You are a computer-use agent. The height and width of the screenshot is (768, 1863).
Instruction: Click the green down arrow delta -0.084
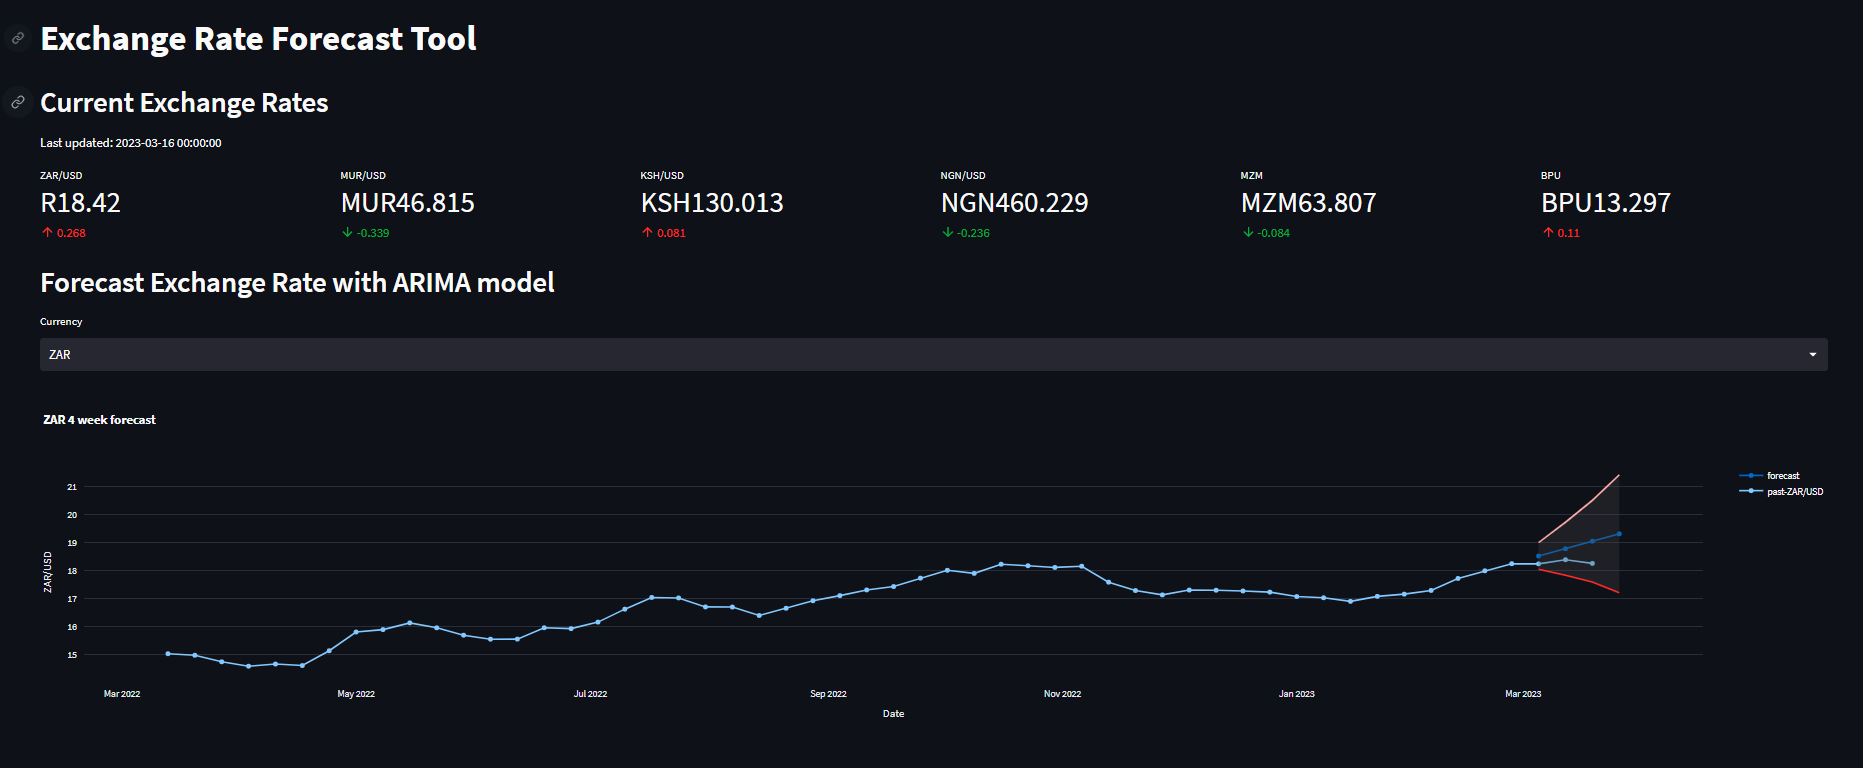(1265, 233)
